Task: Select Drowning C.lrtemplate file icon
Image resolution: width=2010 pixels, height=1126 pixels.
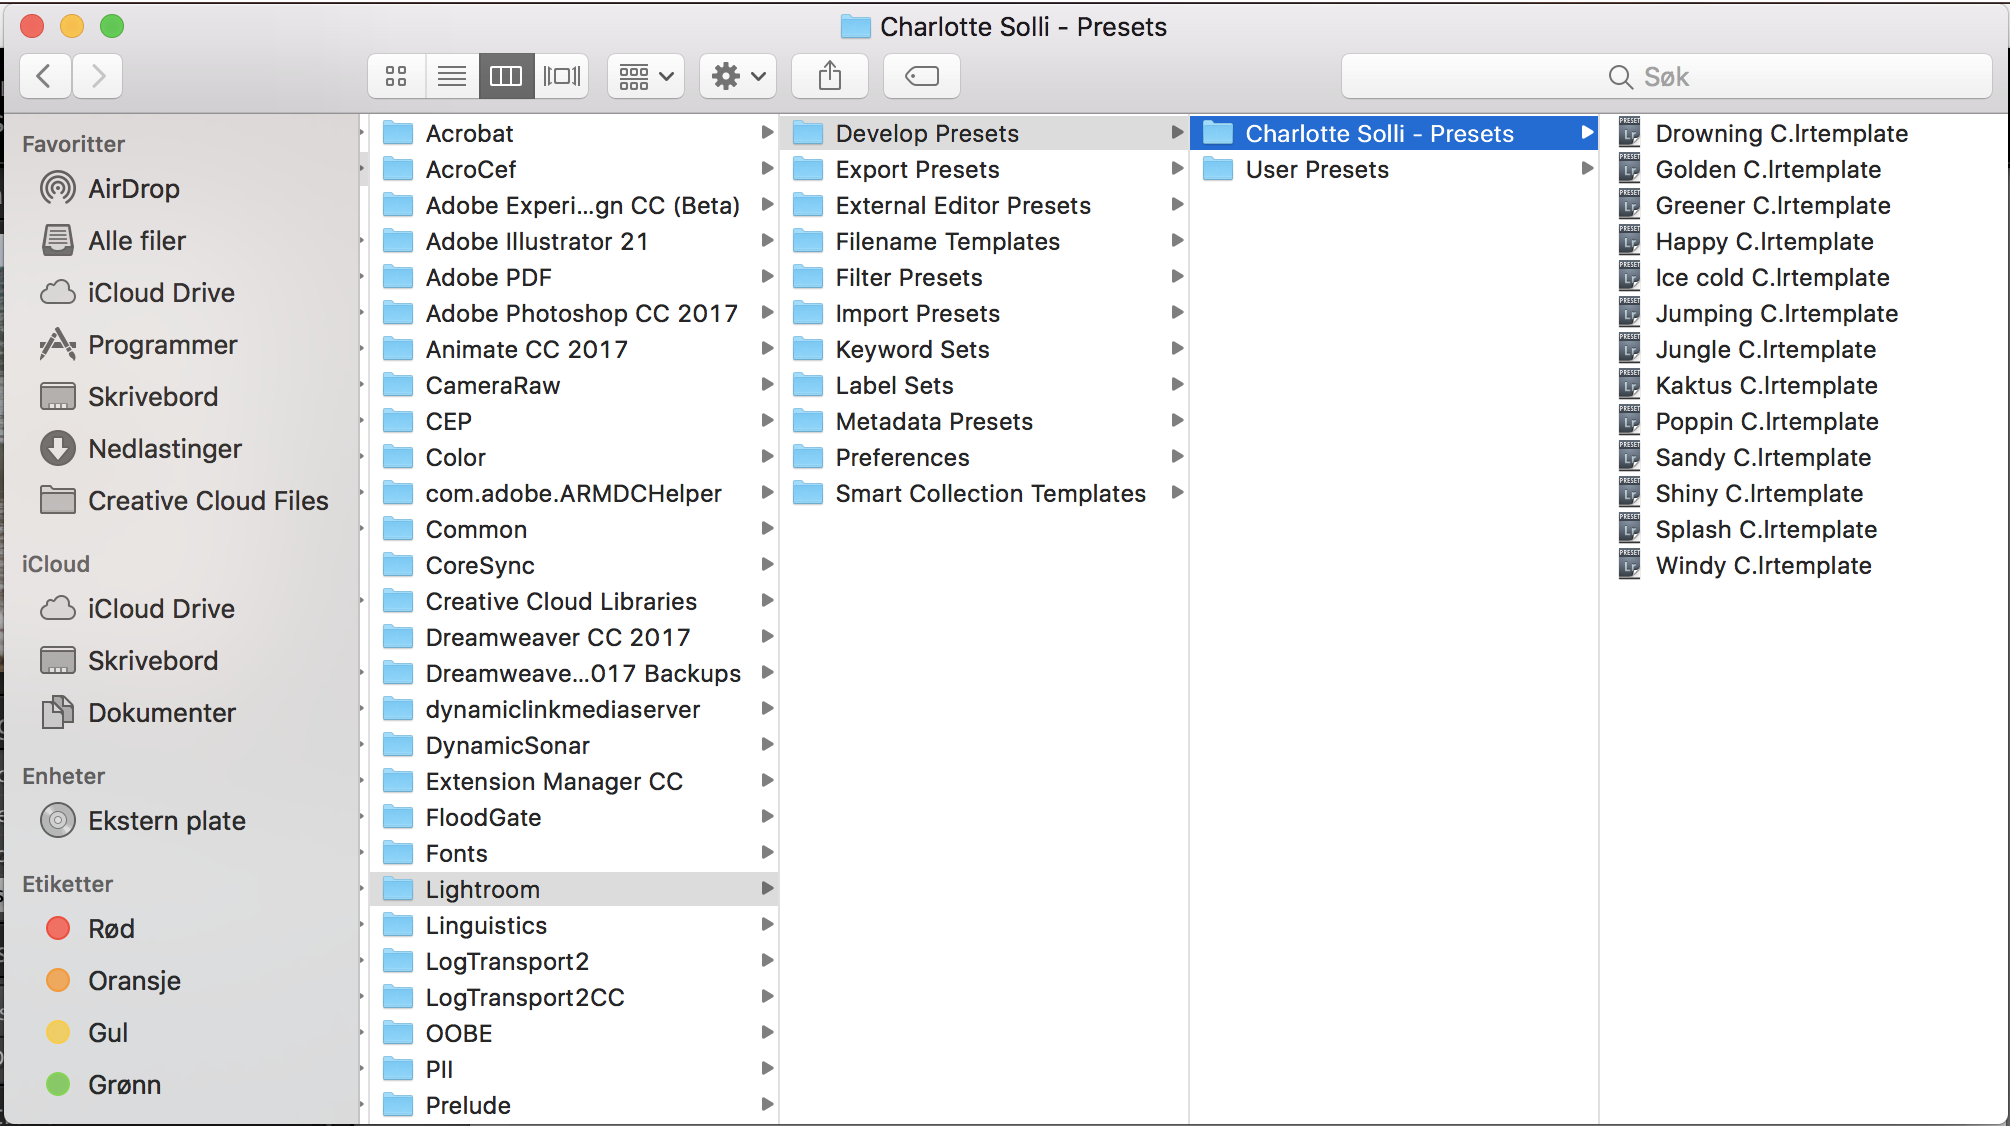Action: tap(1630, 133)
